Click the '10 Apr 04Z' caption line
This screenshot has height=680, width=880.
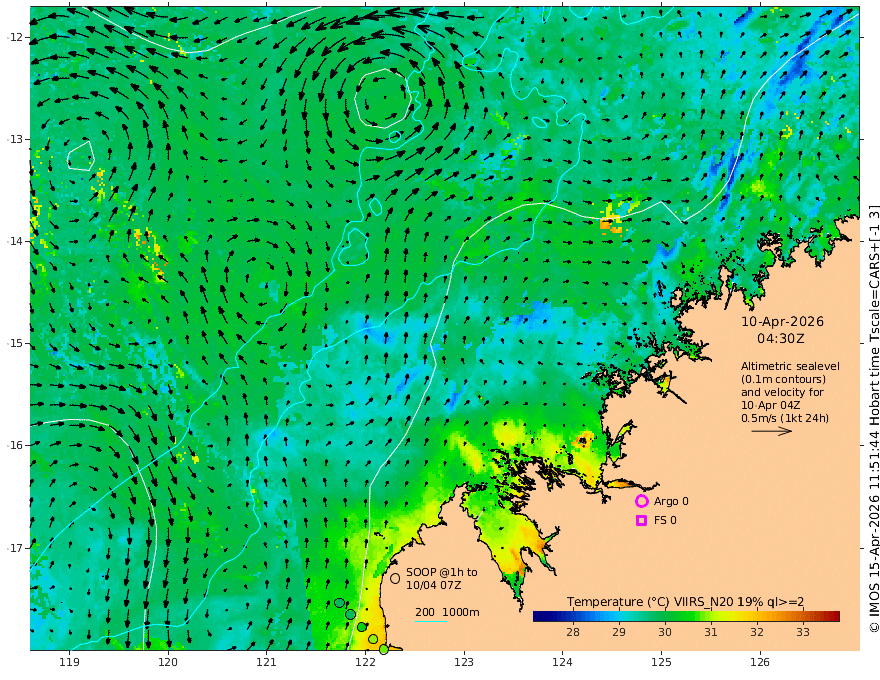coord(771,405)
